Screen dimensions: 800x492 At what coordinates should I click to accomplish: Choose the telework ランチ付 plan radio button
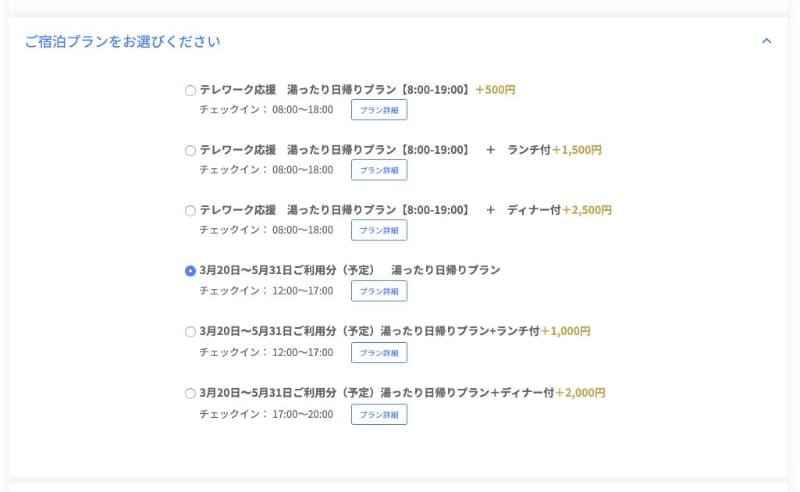(190, 151)
